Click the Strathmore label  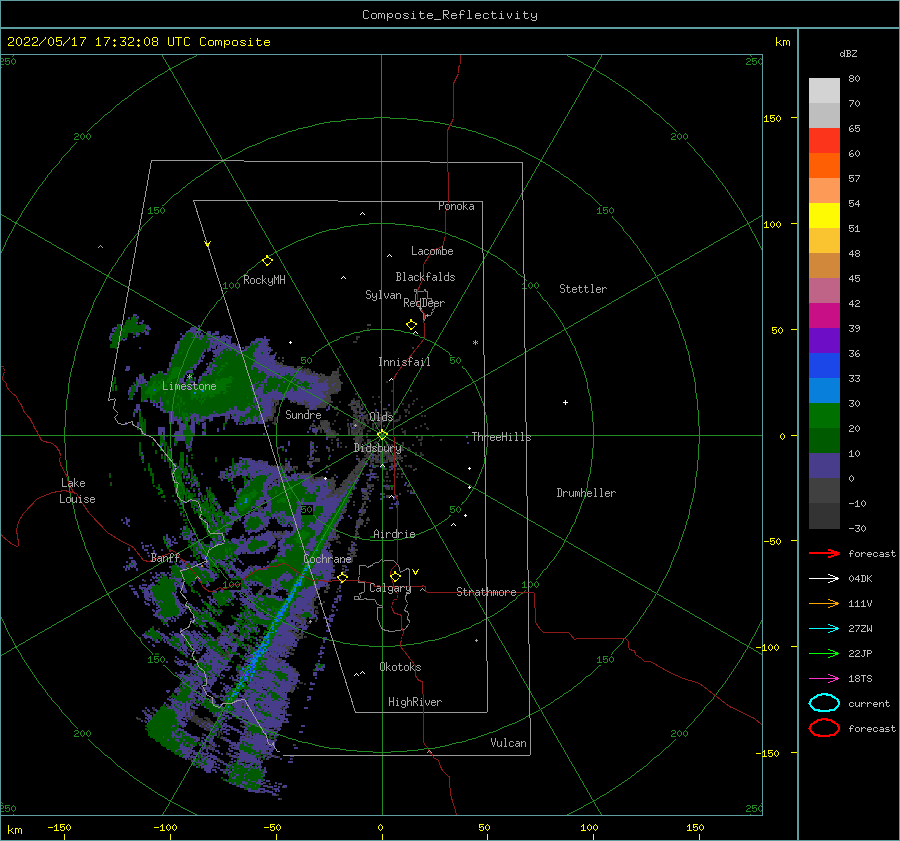[x=486, y=592]
